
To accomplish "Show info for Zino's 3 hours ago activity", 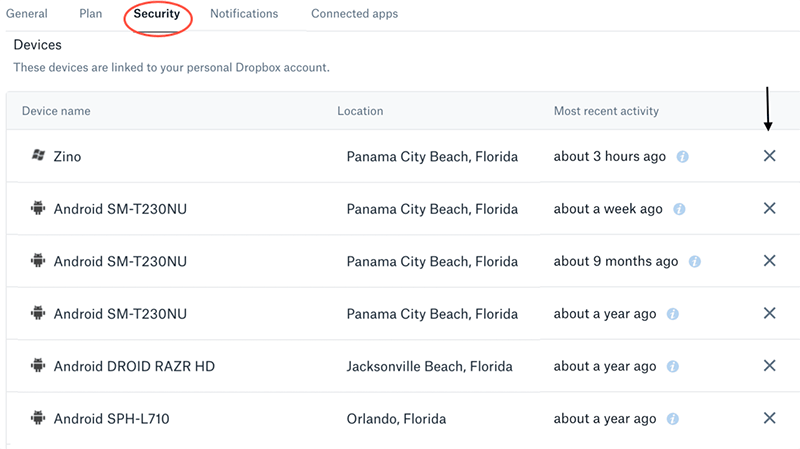I will pos(682,157).
